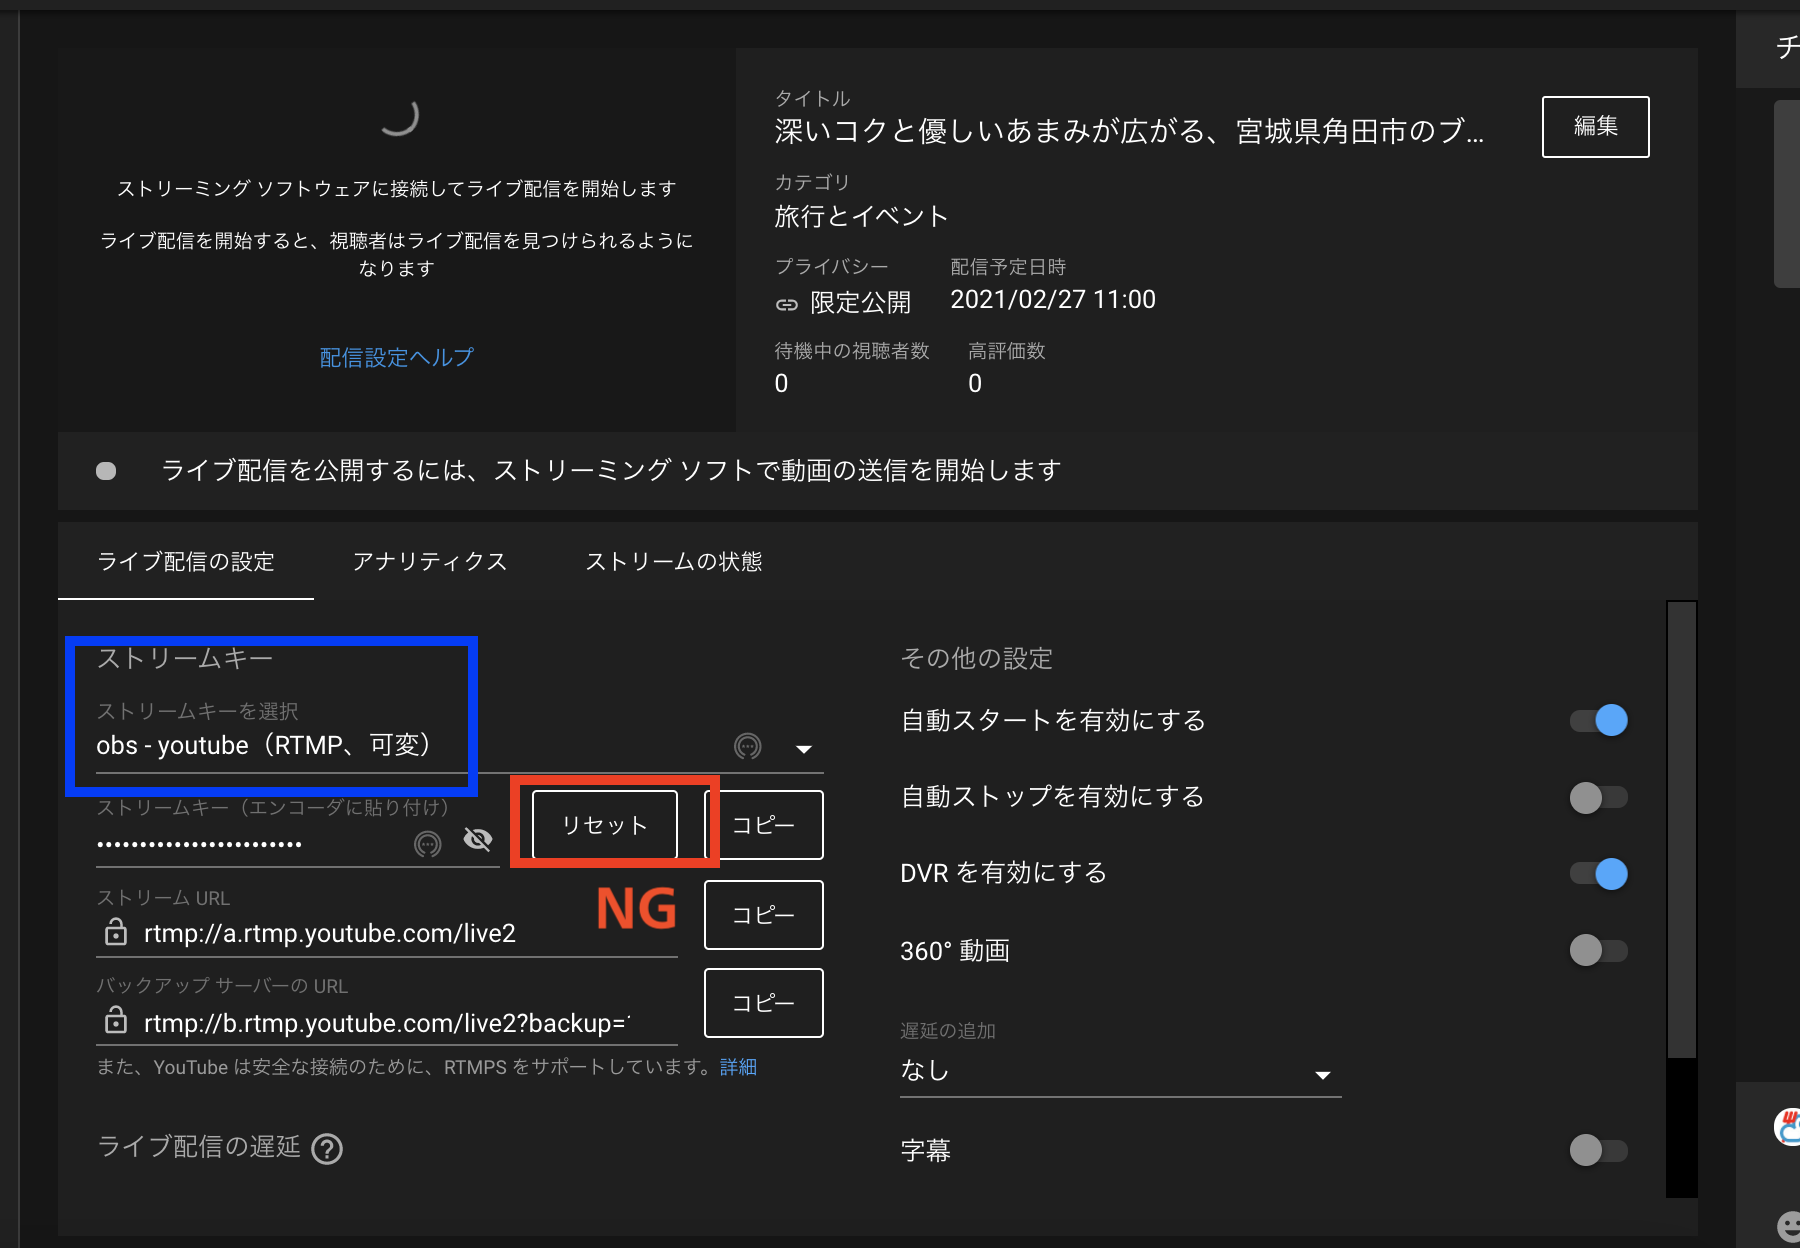Disable the 自動スタートを有効にする toggle

(x=1598, y=720)
